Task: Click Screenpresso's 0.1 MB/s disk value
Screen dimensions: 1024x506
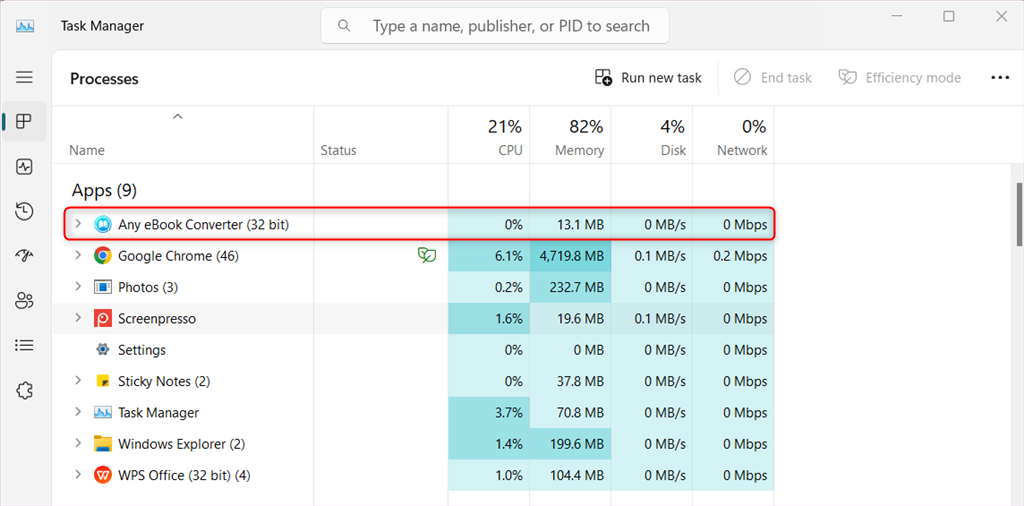Action: coord(660,319)
